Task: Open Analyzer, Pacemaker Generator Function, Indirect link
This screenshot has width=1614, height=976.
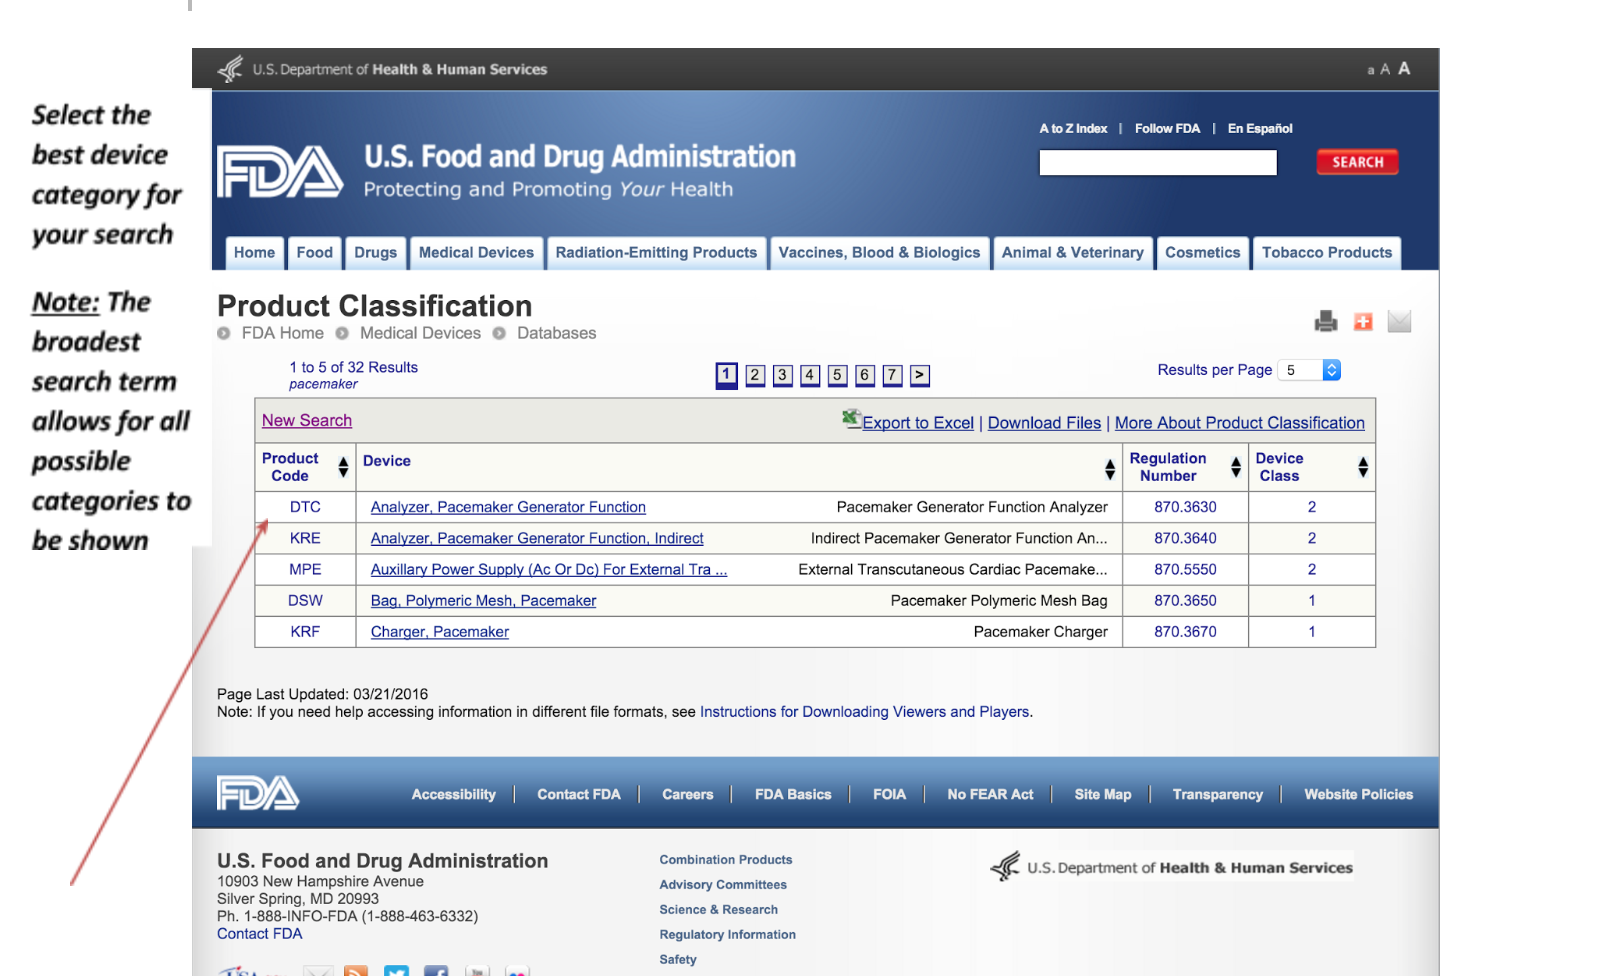Action: tap(537, 538)
